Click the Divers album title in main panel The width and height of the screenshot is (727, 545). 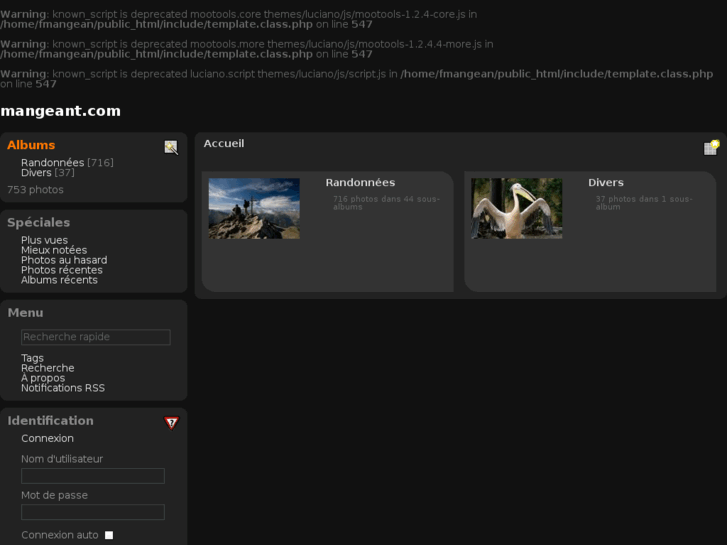coord(606,183)
